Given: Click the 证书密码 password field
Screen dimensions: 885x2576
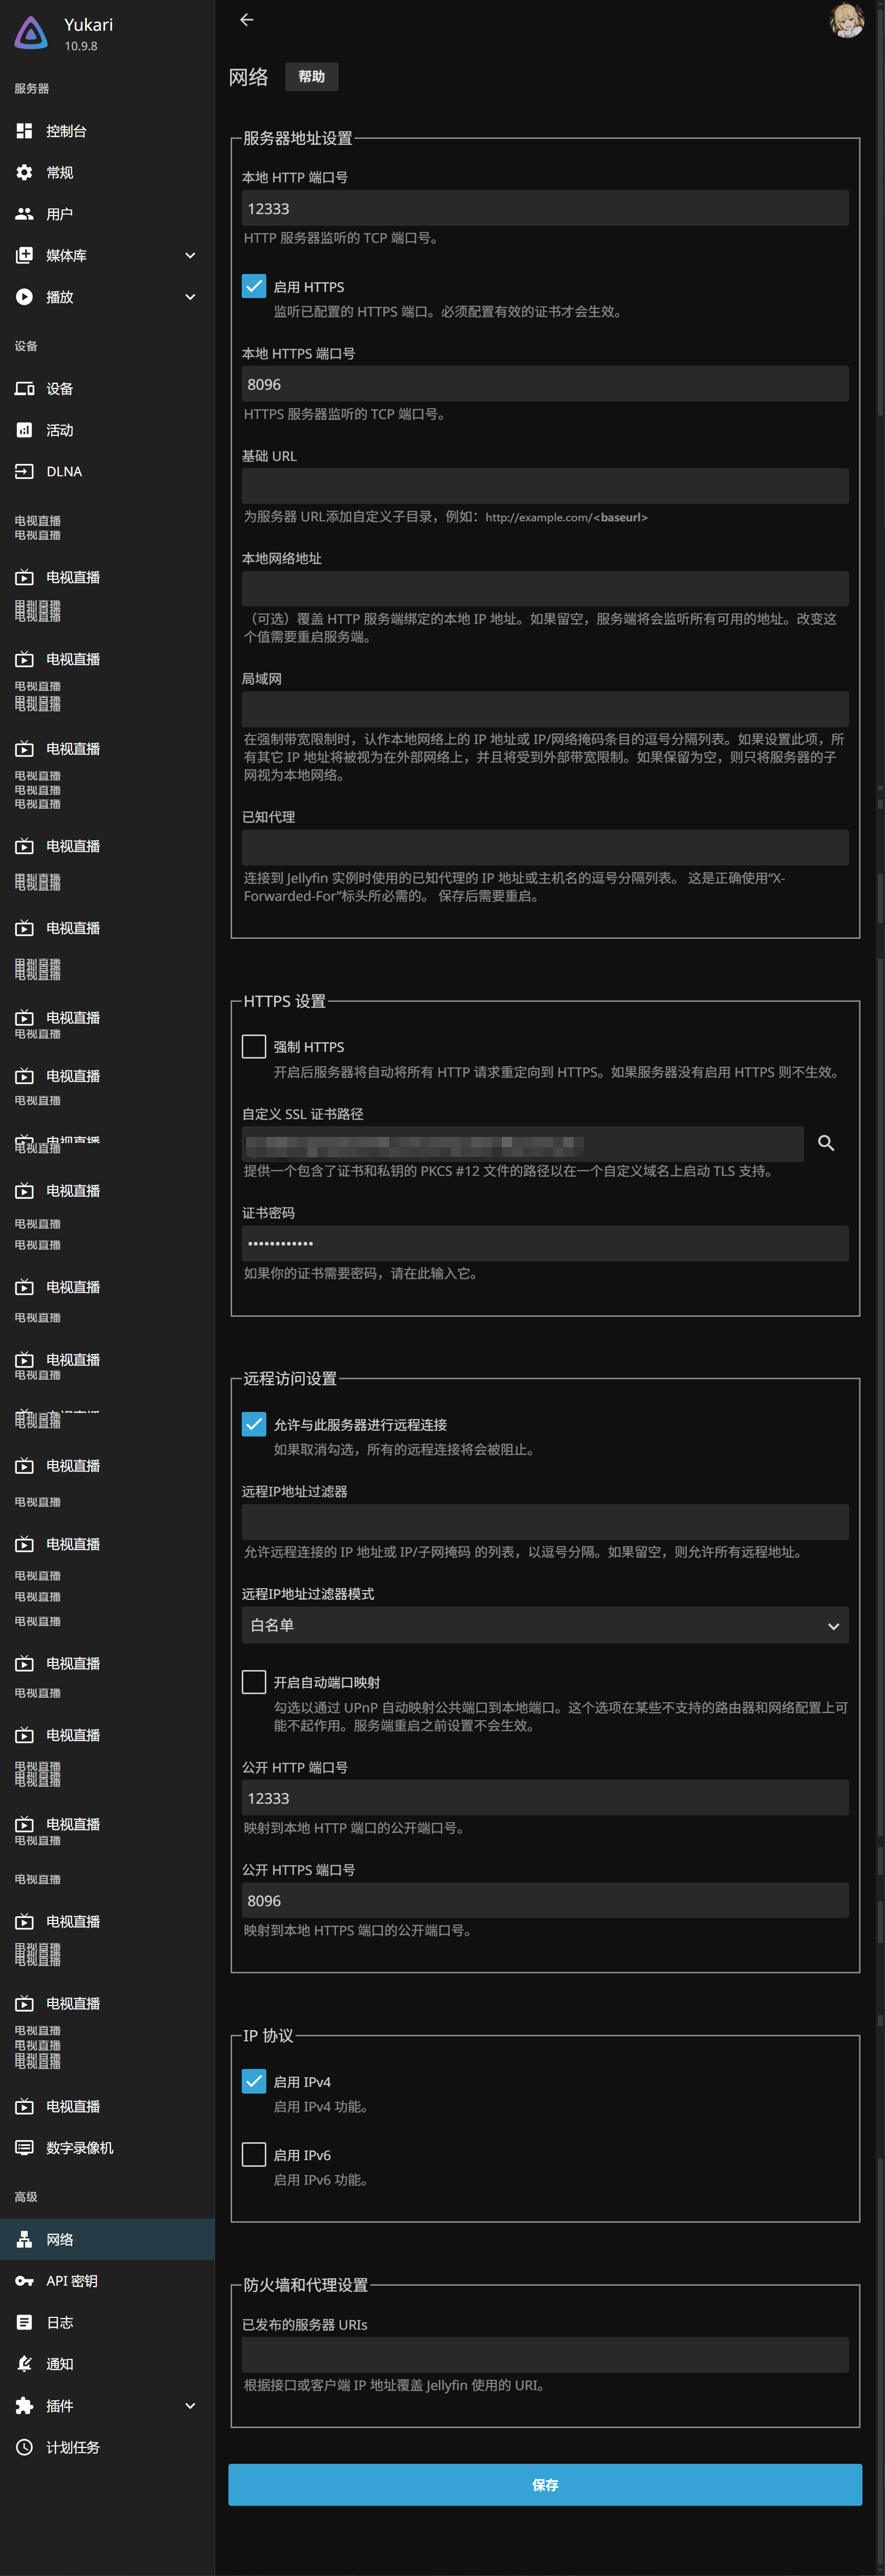Looking at the screenshot, I should pos(545,1243).
